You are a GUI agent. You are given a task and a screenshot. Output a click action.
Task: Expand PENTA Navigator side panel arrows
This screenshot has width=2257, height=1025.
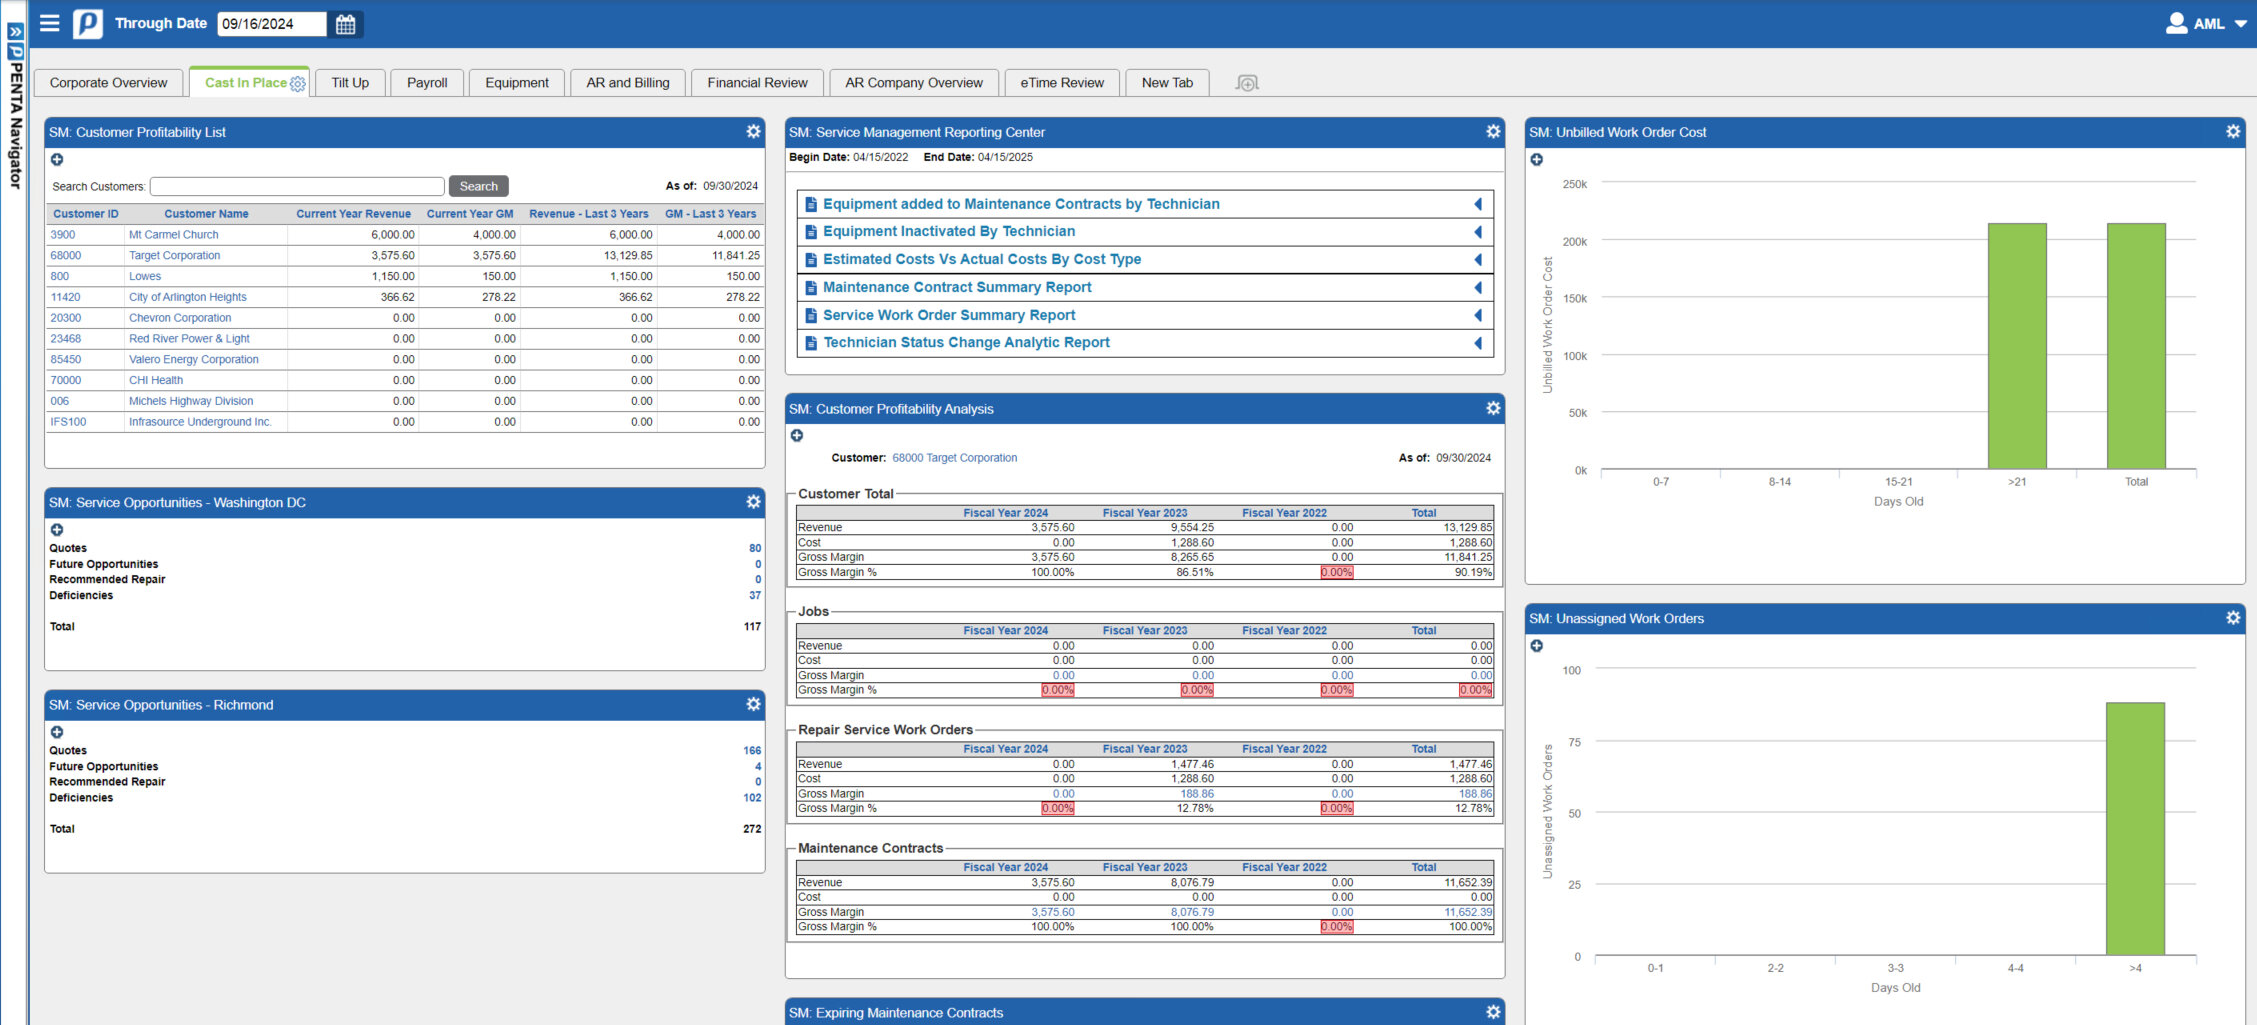[x=15, y=32]
